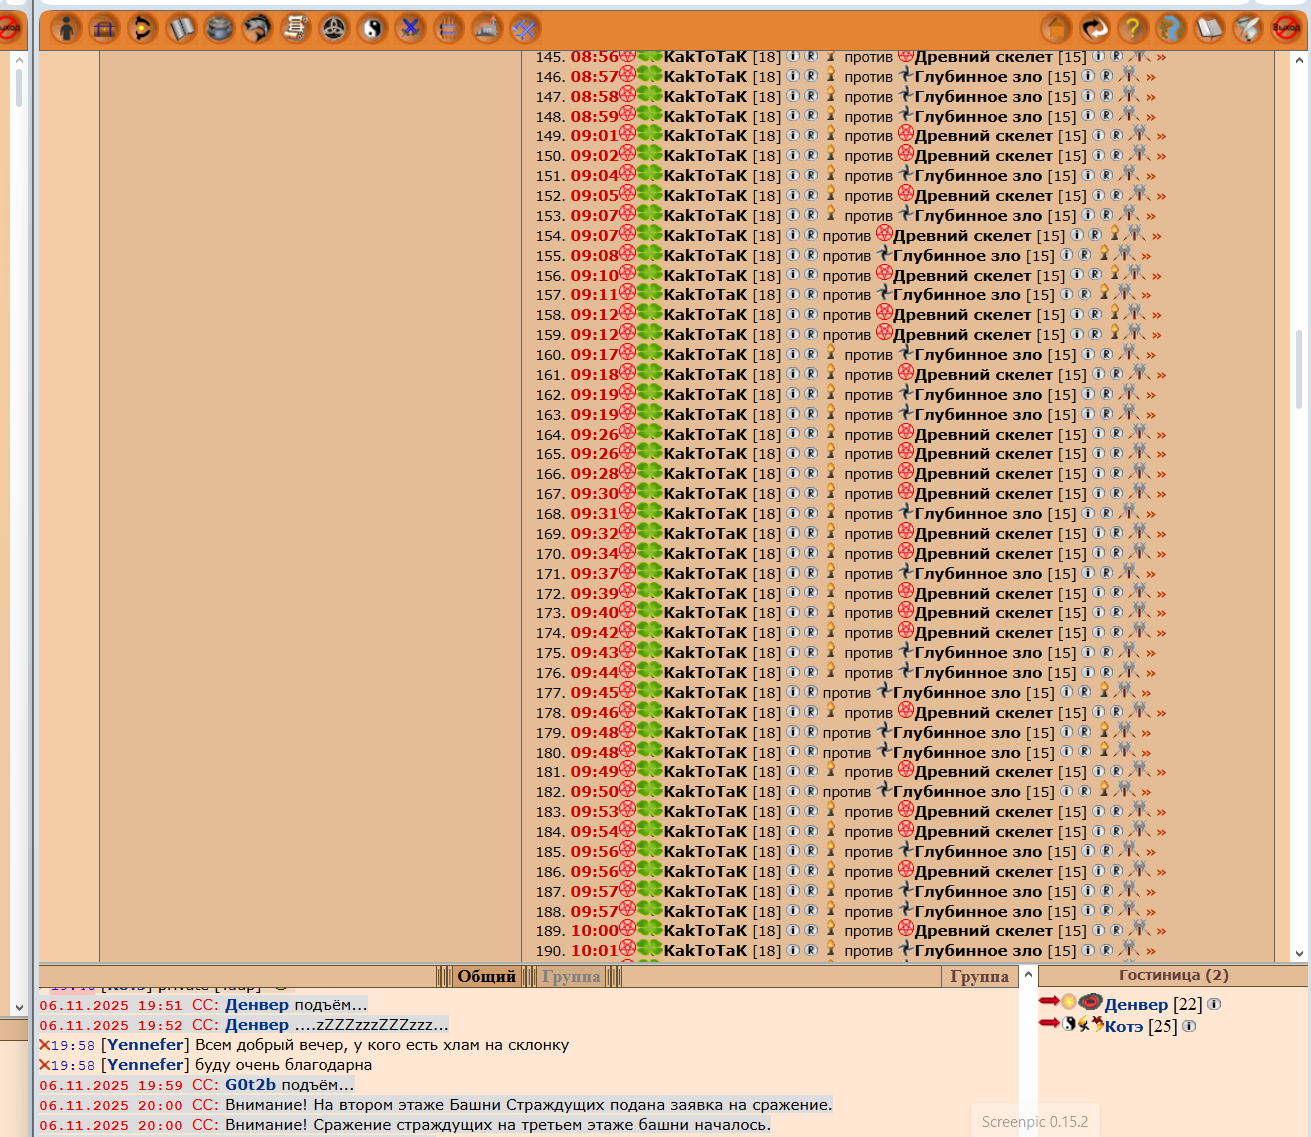The image size is (1311, 1137).
Task: Open the fish toolbar icon
Action: [x=257, y=28]
